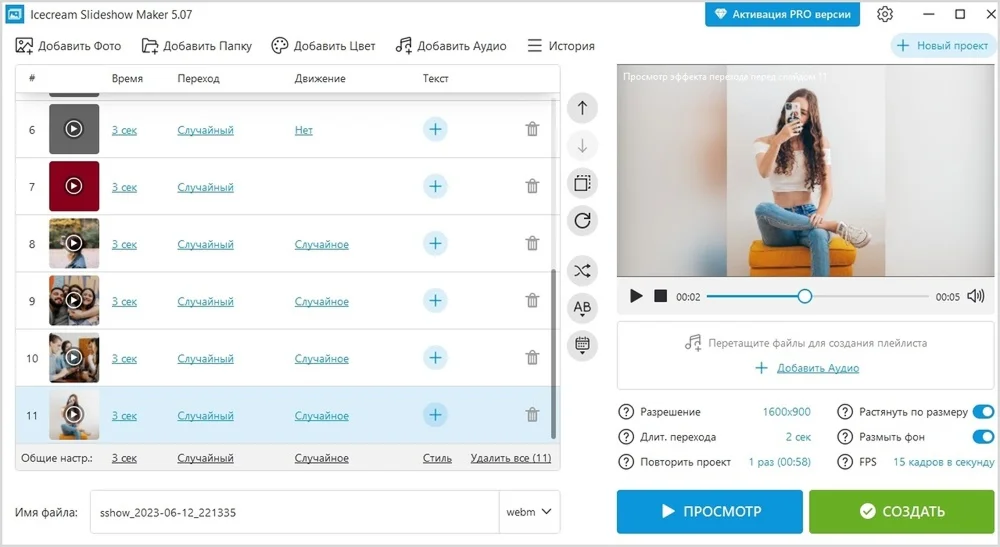
Task: Change resolution value 1600x900
Action: [786, 412]
